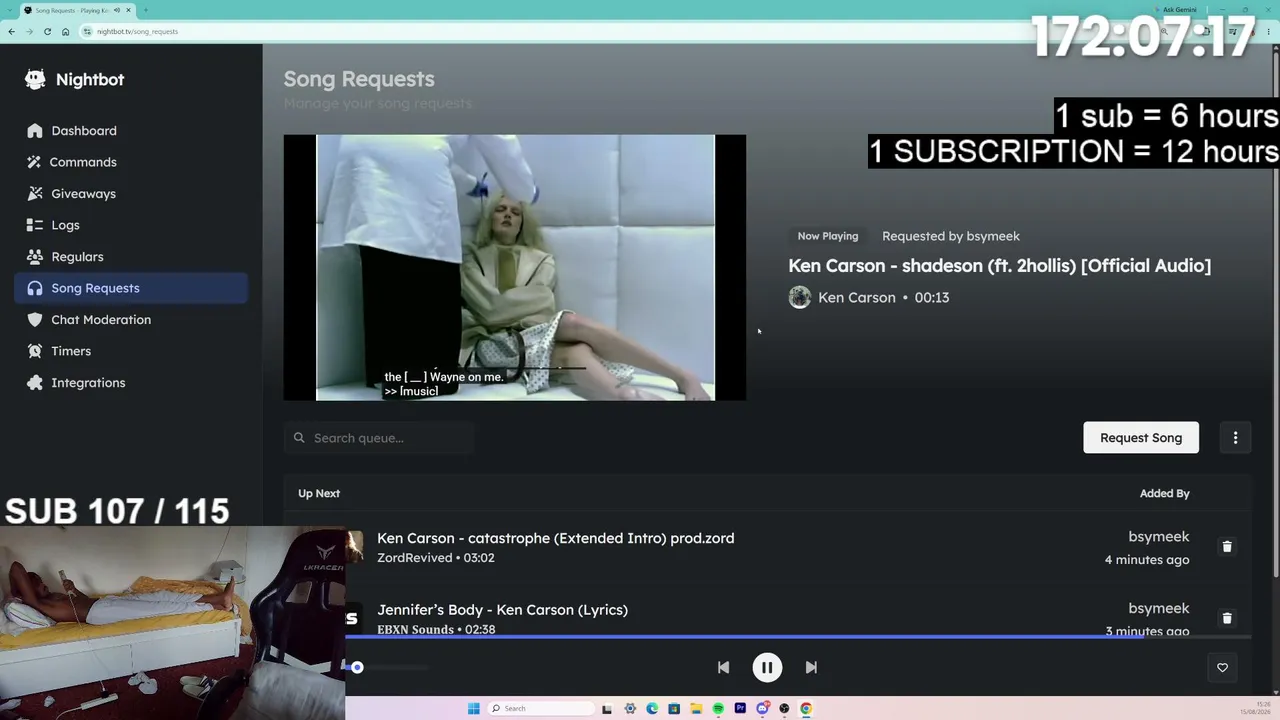1280x720 pixels.
Task: Select Song Requests in the sidebar
Action: click(x=131, y=288)
